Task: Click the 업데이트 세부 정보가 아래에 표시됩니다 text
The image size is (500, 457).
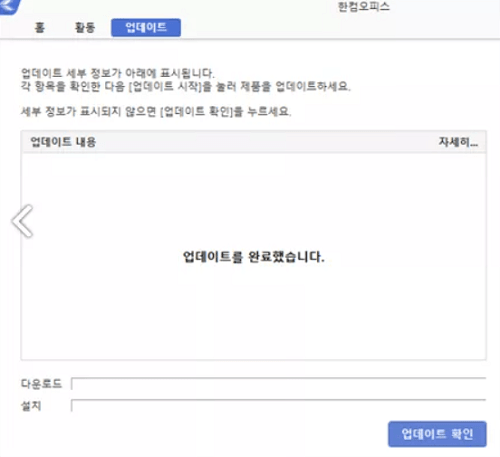Action: coord(117,73)
